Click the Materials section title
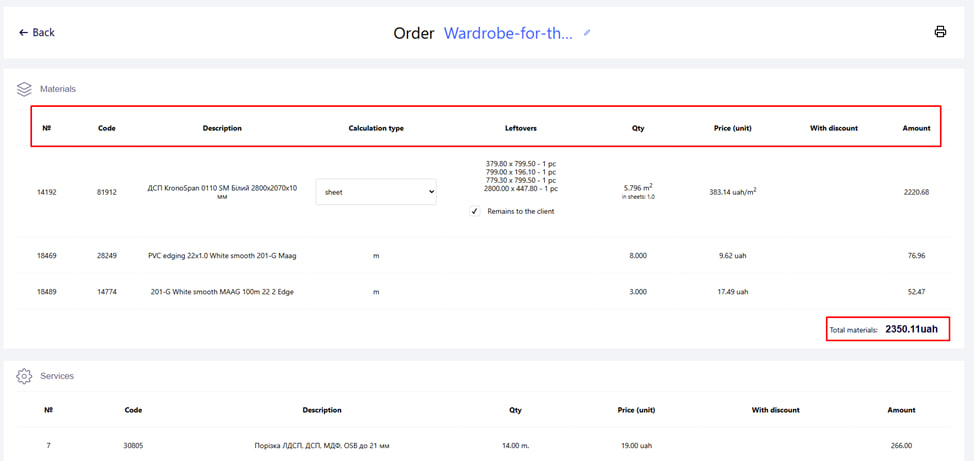974x461 pixels. [x=58, y=89]
